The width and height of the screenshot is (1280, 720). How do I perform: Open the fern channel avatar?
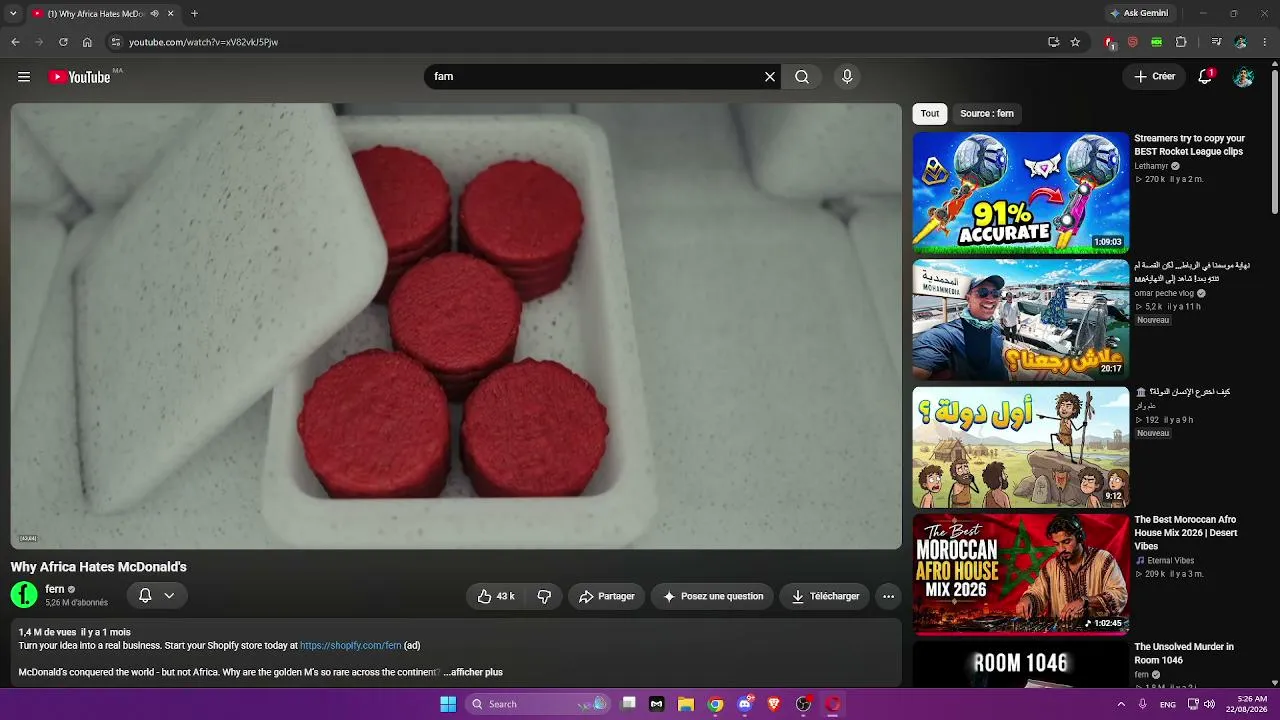pyautogui.click(x=24, y=595)
